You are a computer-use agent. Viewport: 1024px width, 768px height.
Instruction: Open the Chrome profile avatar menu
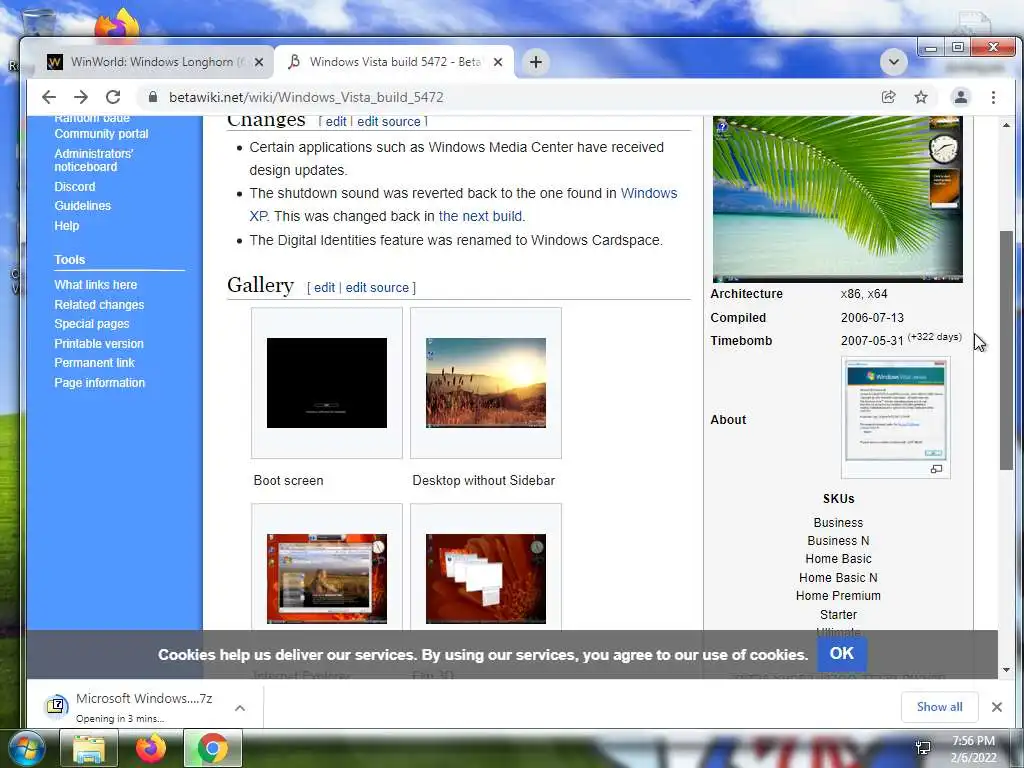click(x=961, y=97)
